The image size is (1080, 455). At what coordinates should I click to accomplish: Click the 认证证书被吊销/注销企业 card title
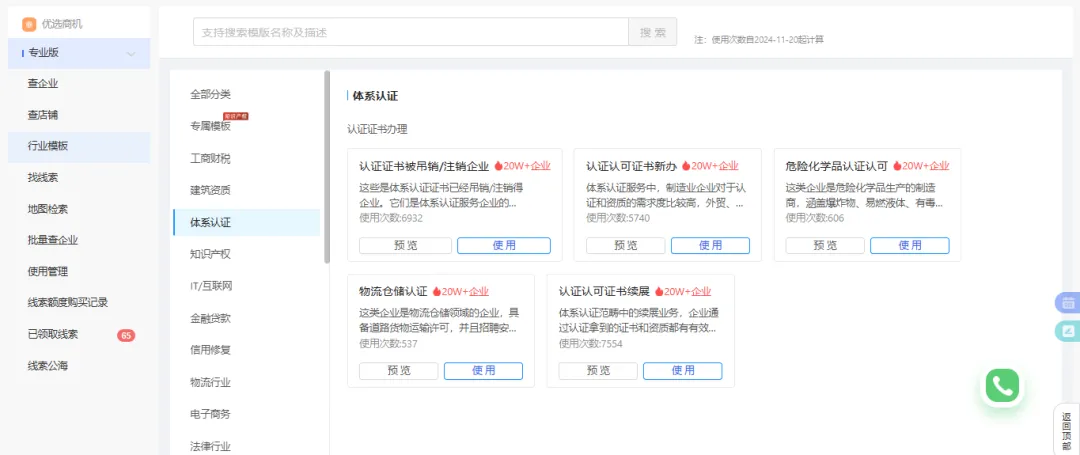click(x=424, y=166)
